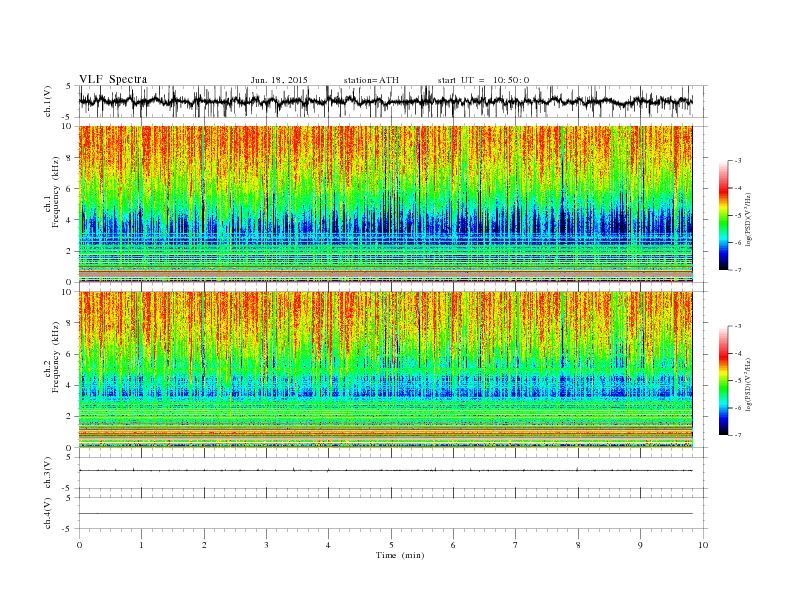The height and width of the screenshot is (612, 792).
Task: Click time axis tick label '6'
Action: (x=453, y=545)
